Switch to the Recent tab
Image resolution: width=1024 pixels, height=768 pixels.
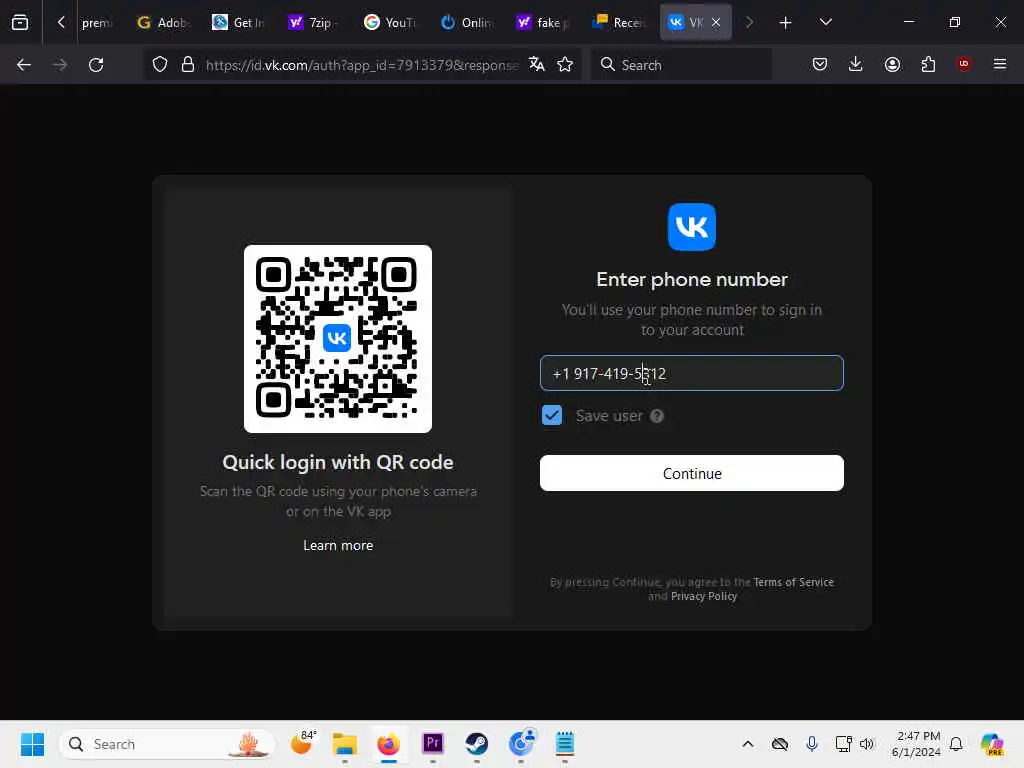coord(618,23)
